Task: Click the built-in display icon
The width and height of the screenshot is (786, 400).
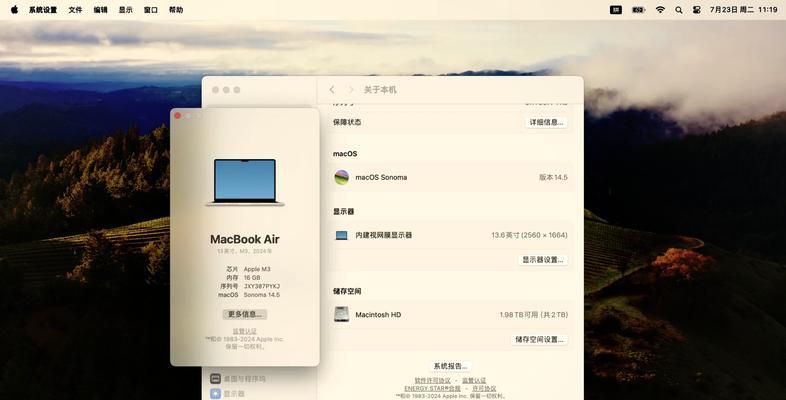Action: pyautogui.click(x=341, y=235)
